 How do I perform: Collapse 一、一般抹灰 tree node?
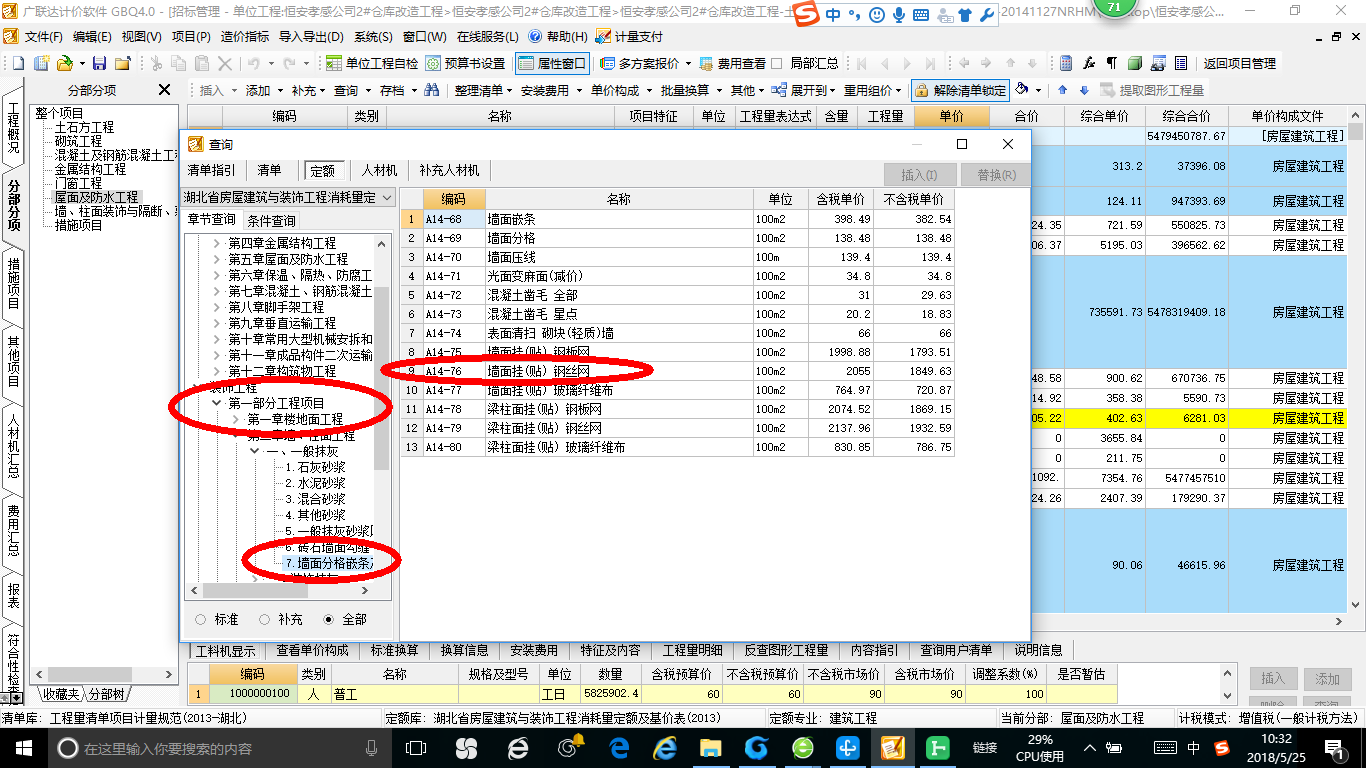click(254, 451)
